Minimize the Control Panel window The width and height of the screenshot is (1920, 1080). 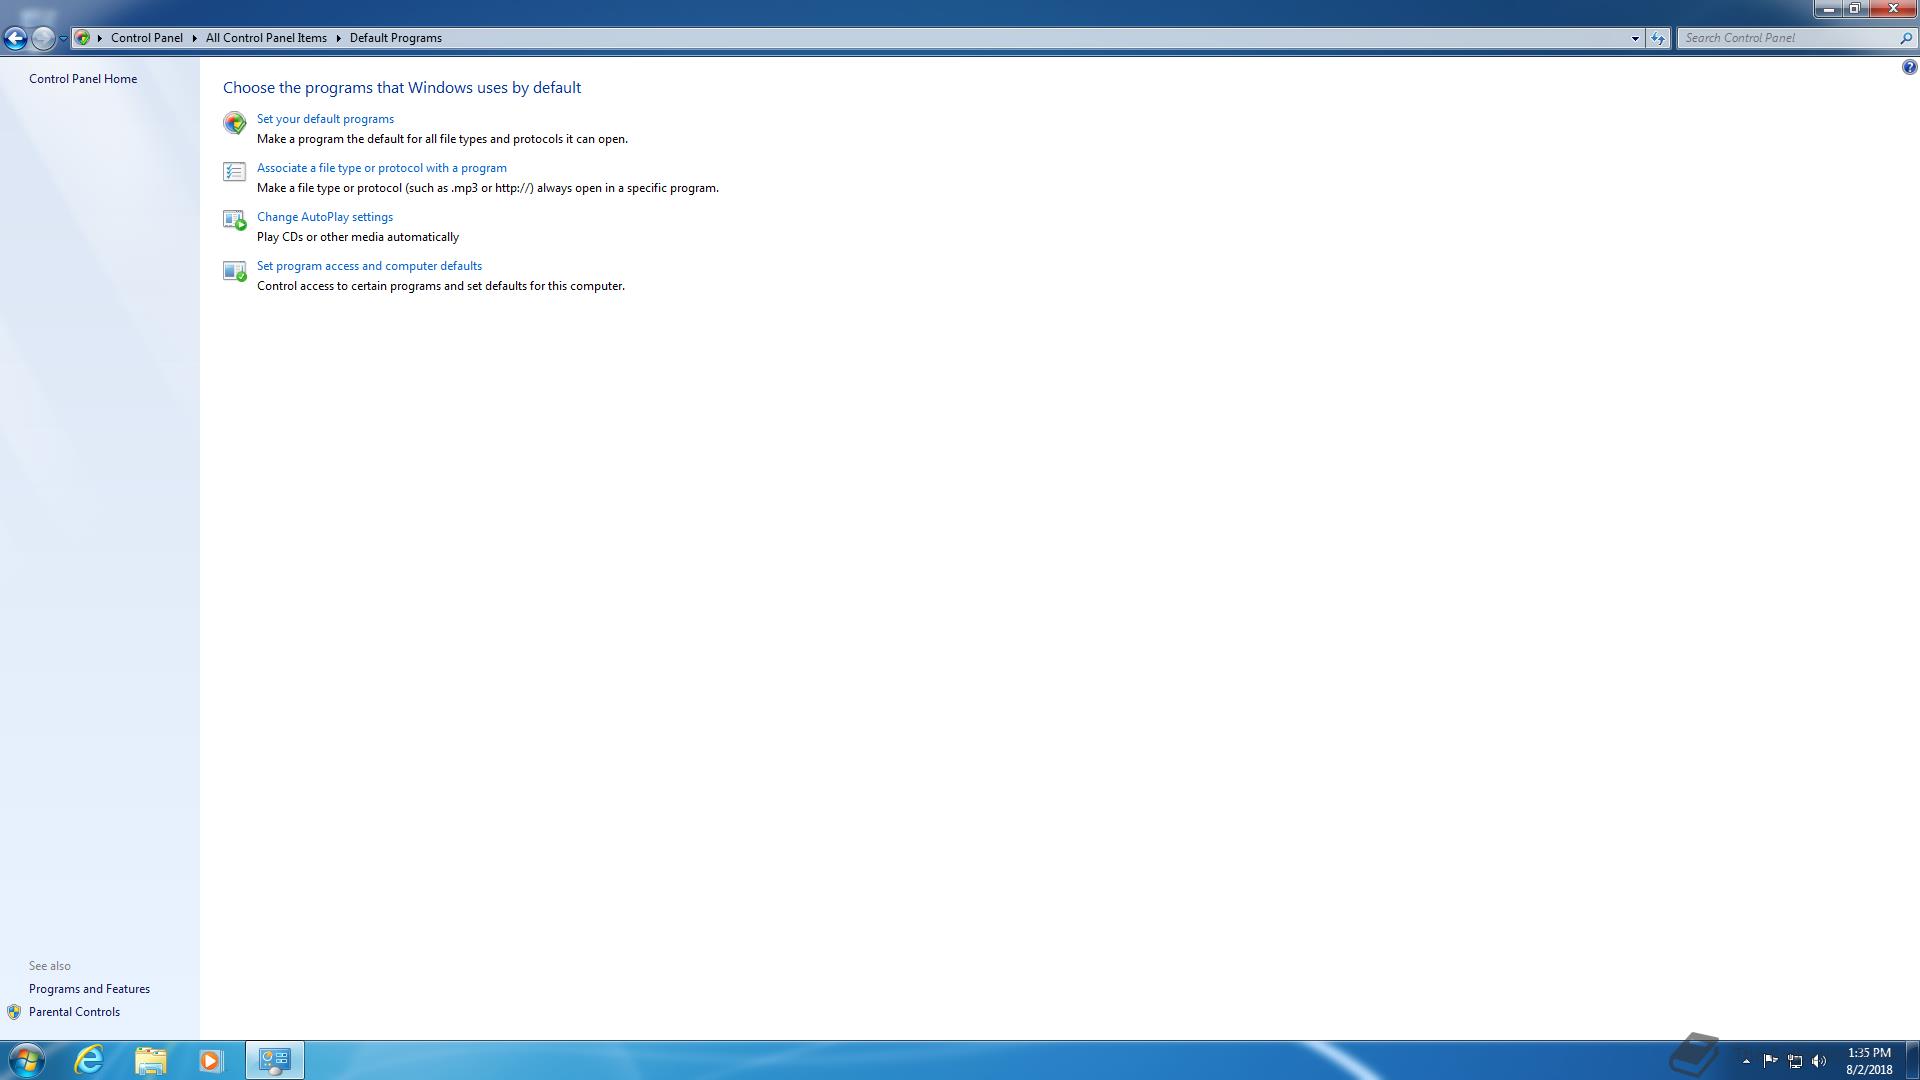(1828, 9)
